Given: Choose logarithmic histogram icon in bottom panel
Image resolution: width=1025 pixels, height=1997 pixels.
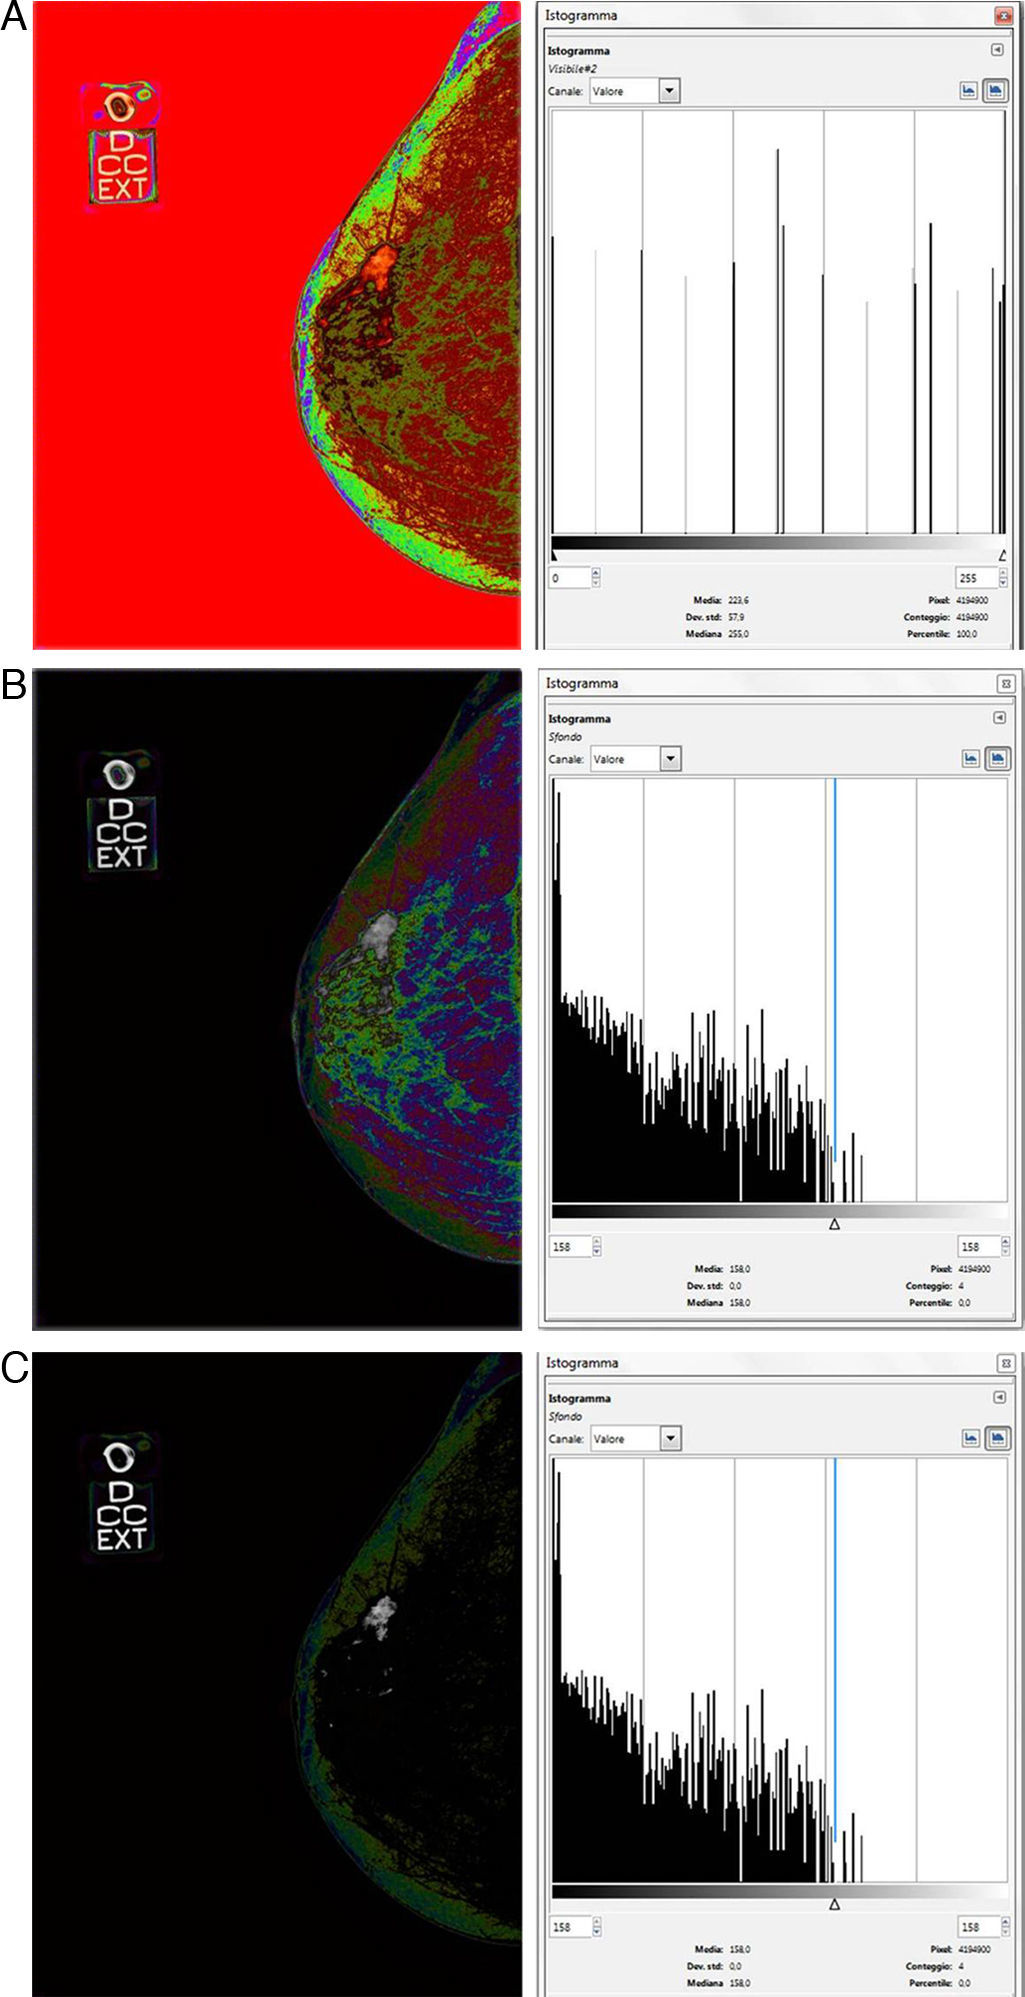Looking at the screenshot, I should point(997,1438).
